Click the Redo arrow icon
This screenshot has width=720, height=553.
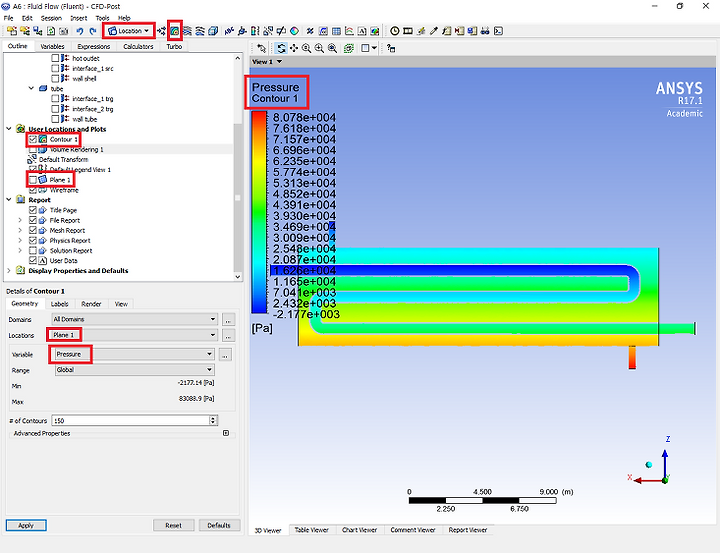93,31
